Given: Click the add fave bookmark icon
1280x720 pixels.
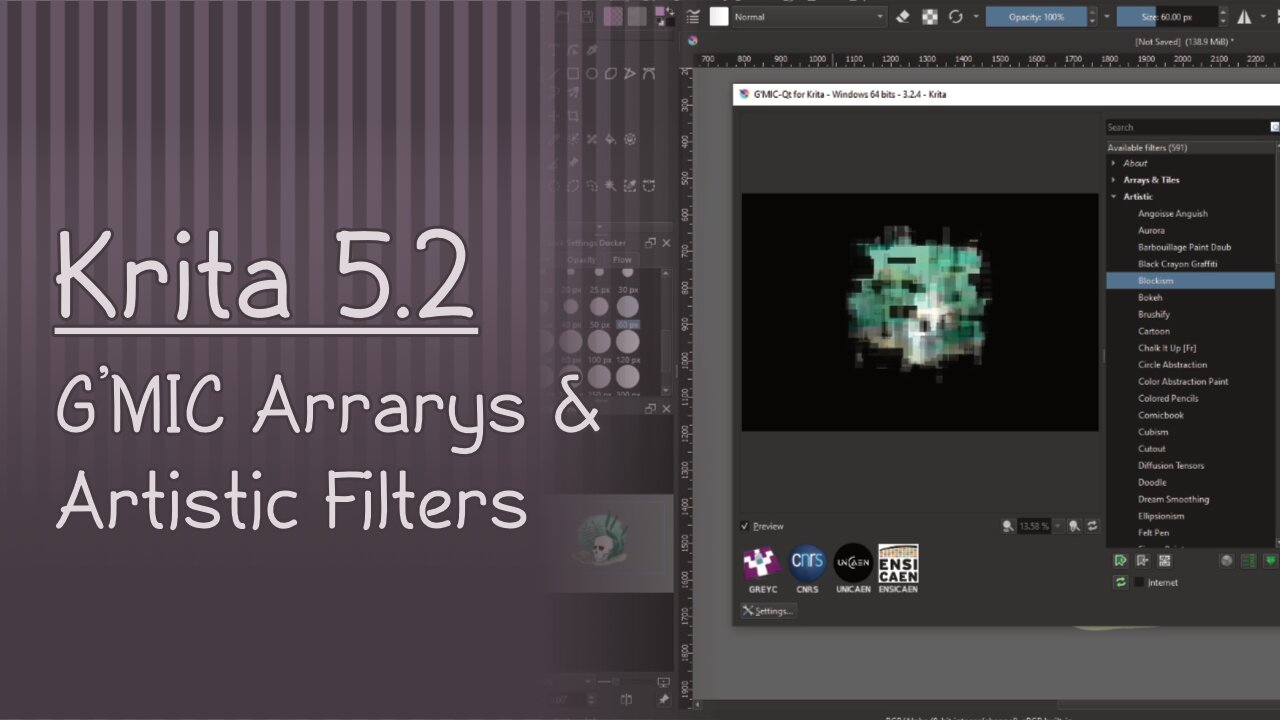Looking at the screenshot, I should (x=1121, y=561).
